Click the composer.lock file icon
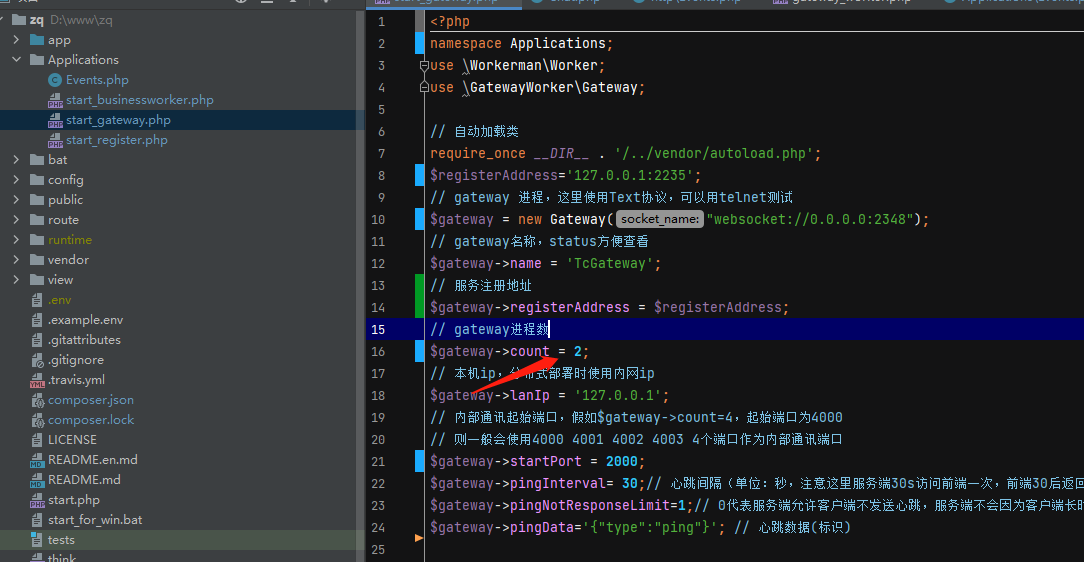Screen dimensions: 1084x562 pyautogui.click(x=37, y=420)
